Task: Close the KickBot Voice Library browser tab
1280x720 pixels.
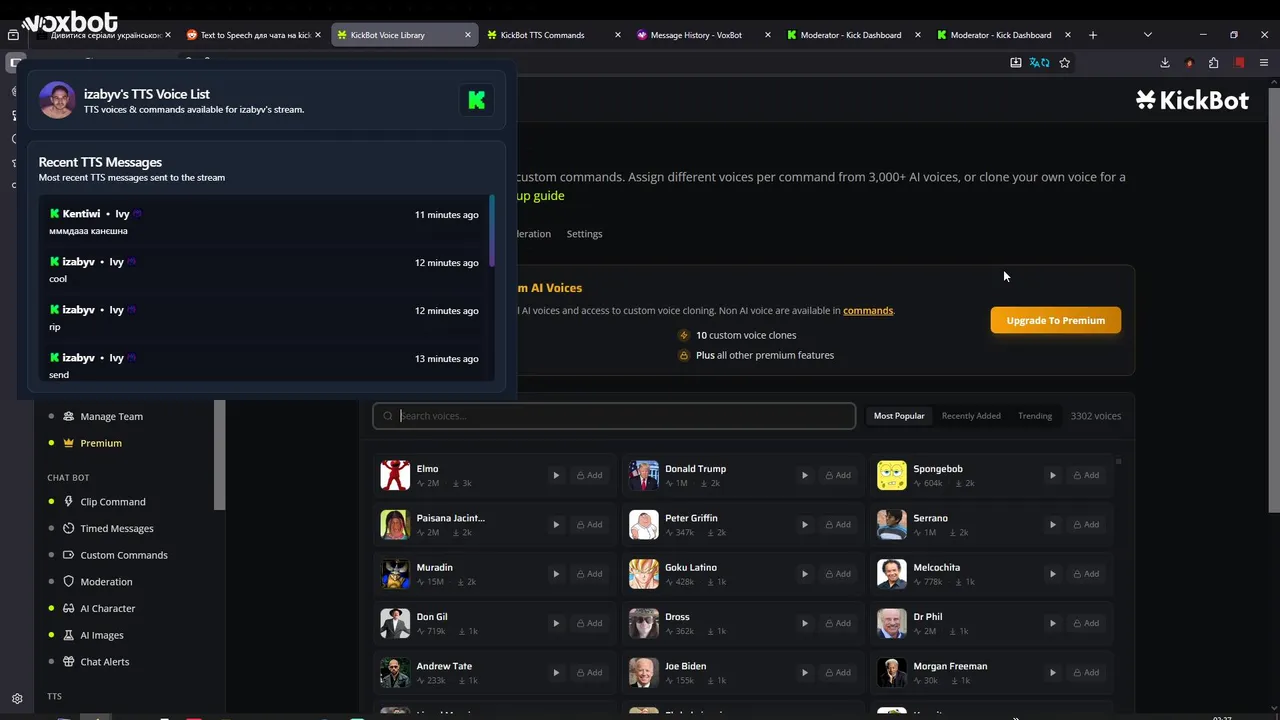Action: tap(467, 35)
